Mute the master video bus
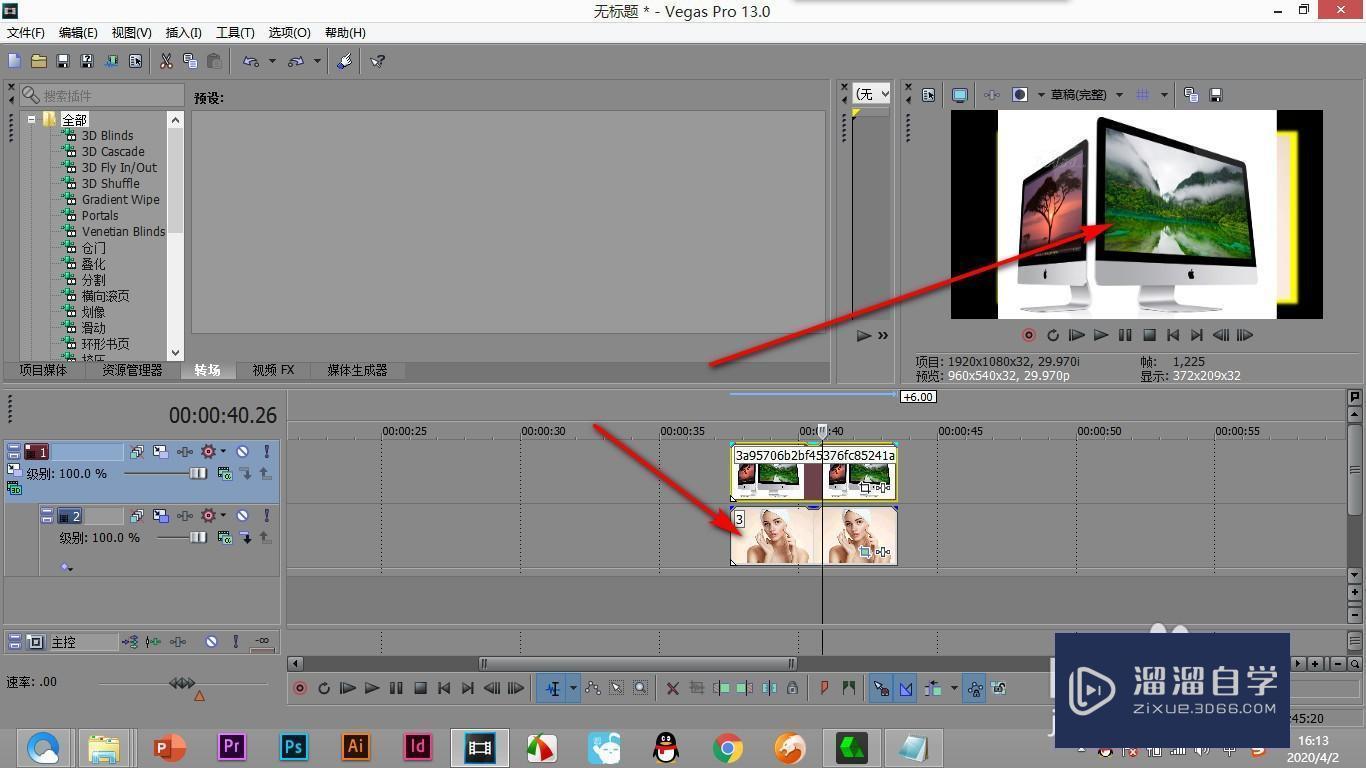Screen dimensions: 1366x768 point(211,642)
